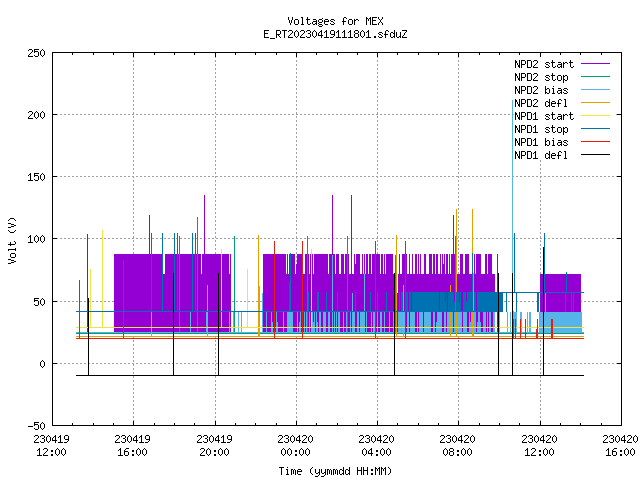
Task: Select the NPD2 bias legend entry
Action: [x=541, y=90]
